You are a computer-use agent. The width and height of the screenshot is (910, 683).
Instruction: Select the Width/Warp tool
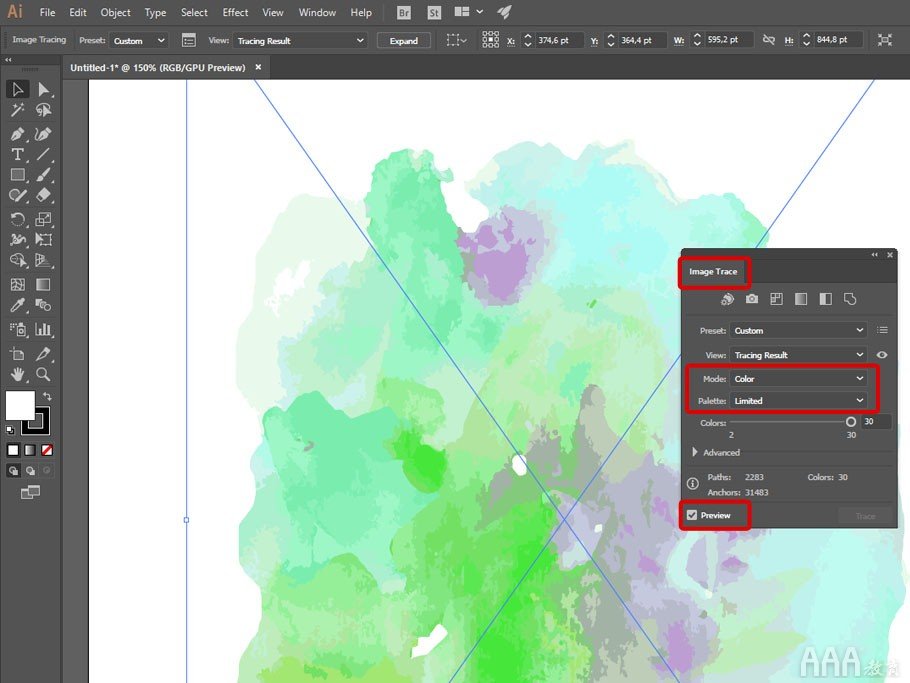[17, 240]
